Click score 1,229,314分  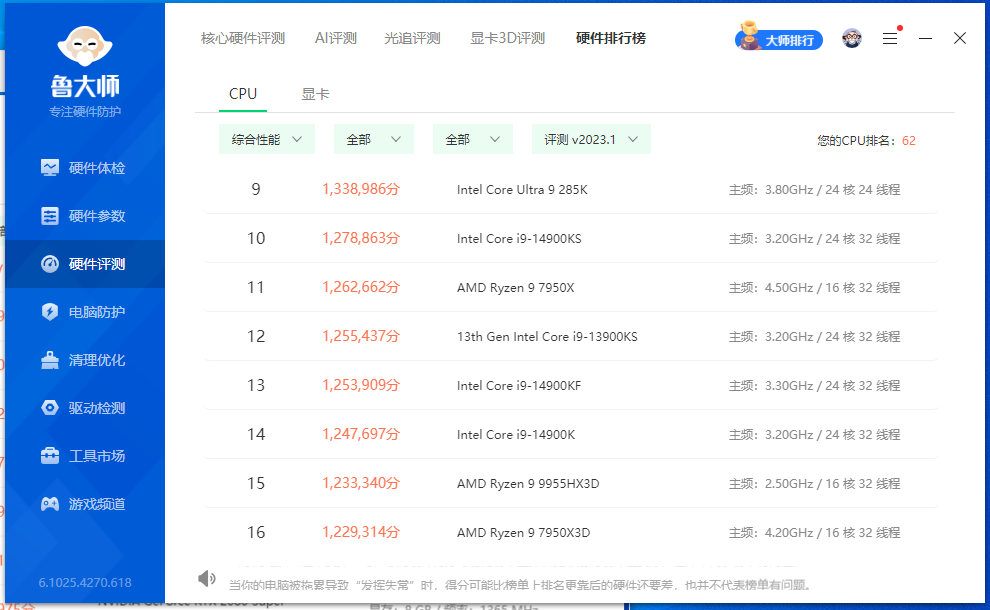[361, 532]
